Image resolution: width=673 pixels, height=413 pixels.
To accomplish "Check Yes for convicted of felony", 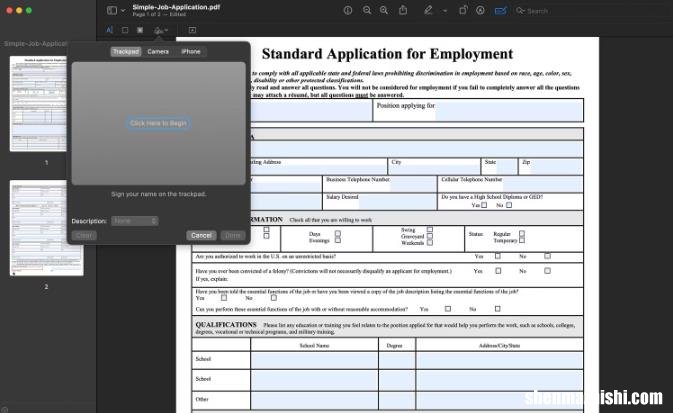I will coord(498,271).
